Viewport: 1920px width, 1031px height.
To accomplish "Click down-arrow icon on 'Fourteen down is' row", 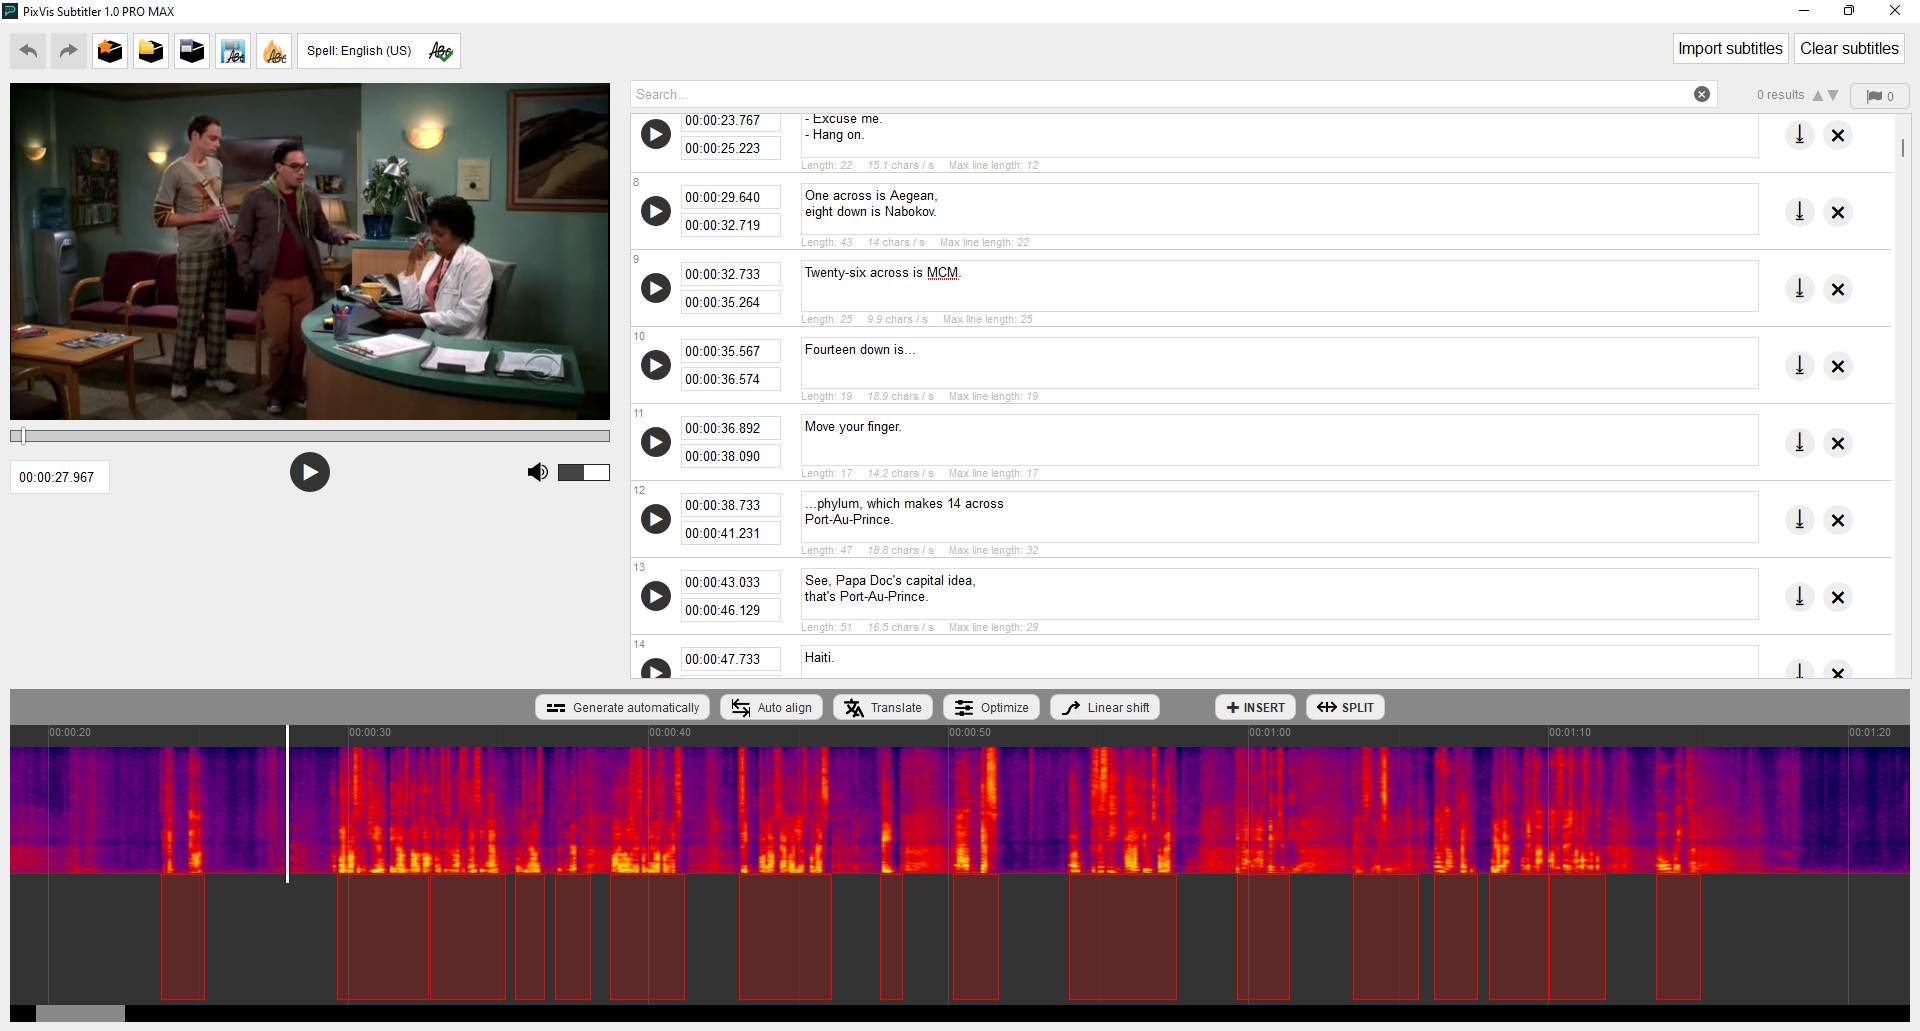I will click(1800, 365).
